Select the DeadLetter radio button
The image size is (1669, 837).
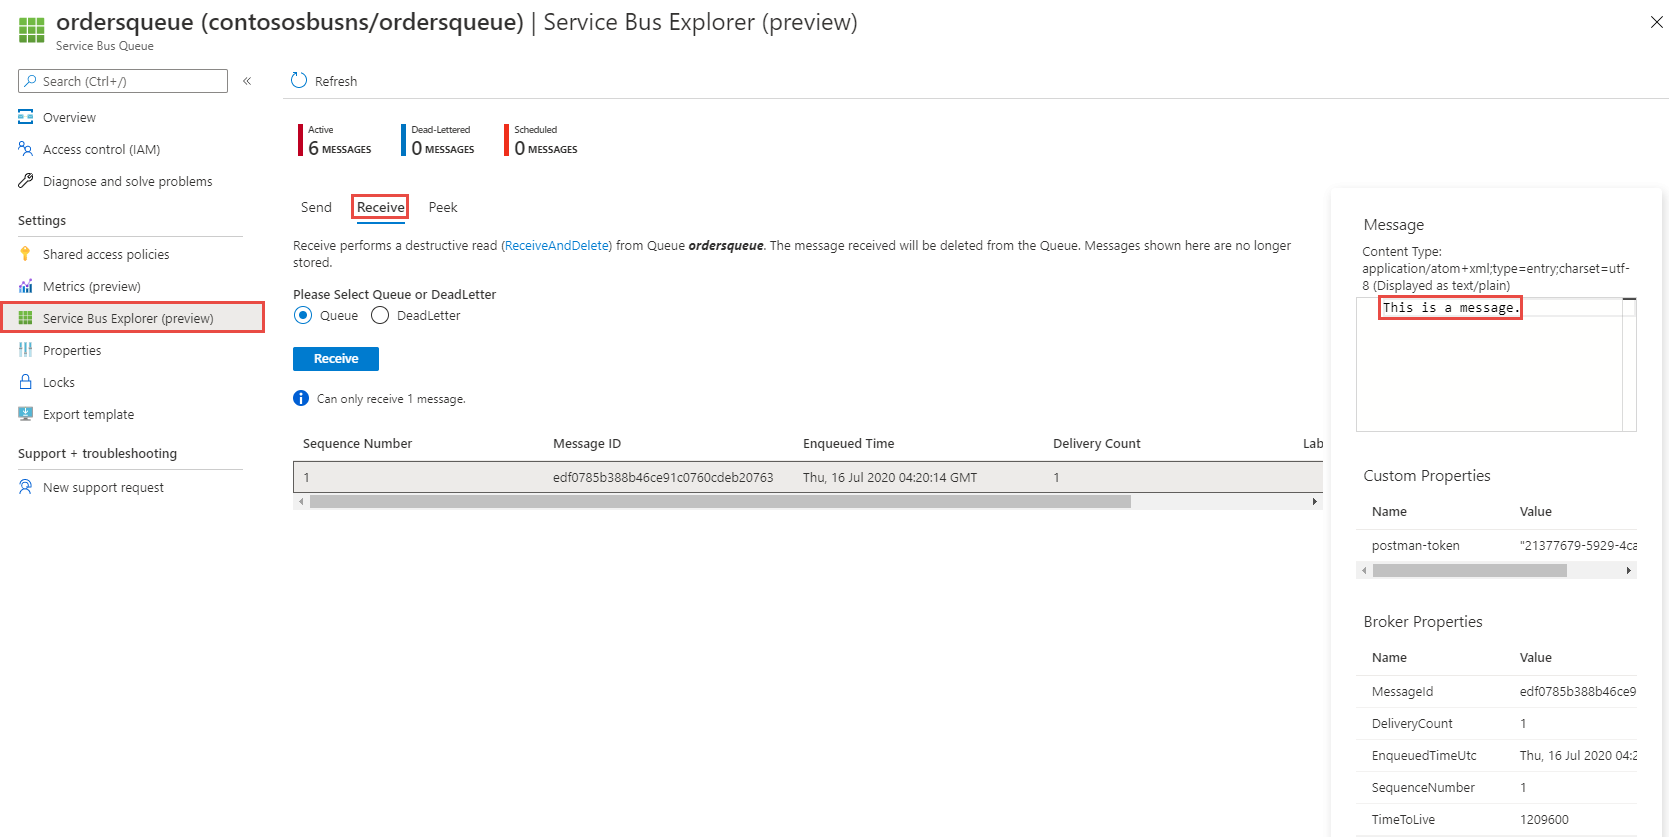point(380,315)
